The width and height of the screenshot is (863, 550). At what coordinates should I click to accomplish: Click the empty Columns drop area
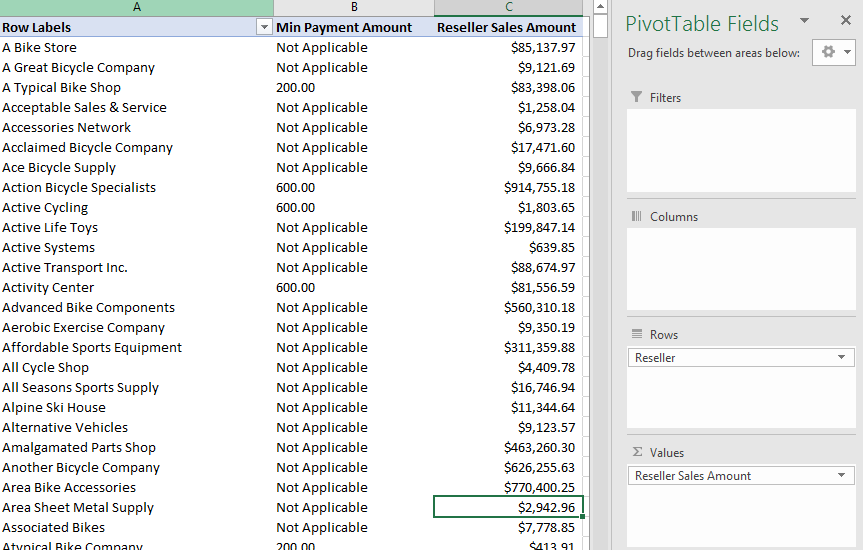[x=741, y=269]
